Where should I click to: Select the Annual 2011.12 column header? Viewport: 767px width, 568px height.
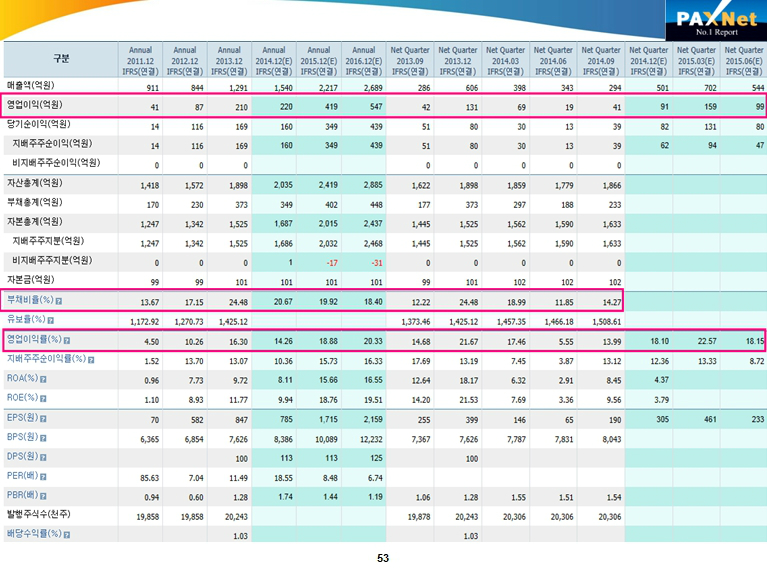pos(140,60)
